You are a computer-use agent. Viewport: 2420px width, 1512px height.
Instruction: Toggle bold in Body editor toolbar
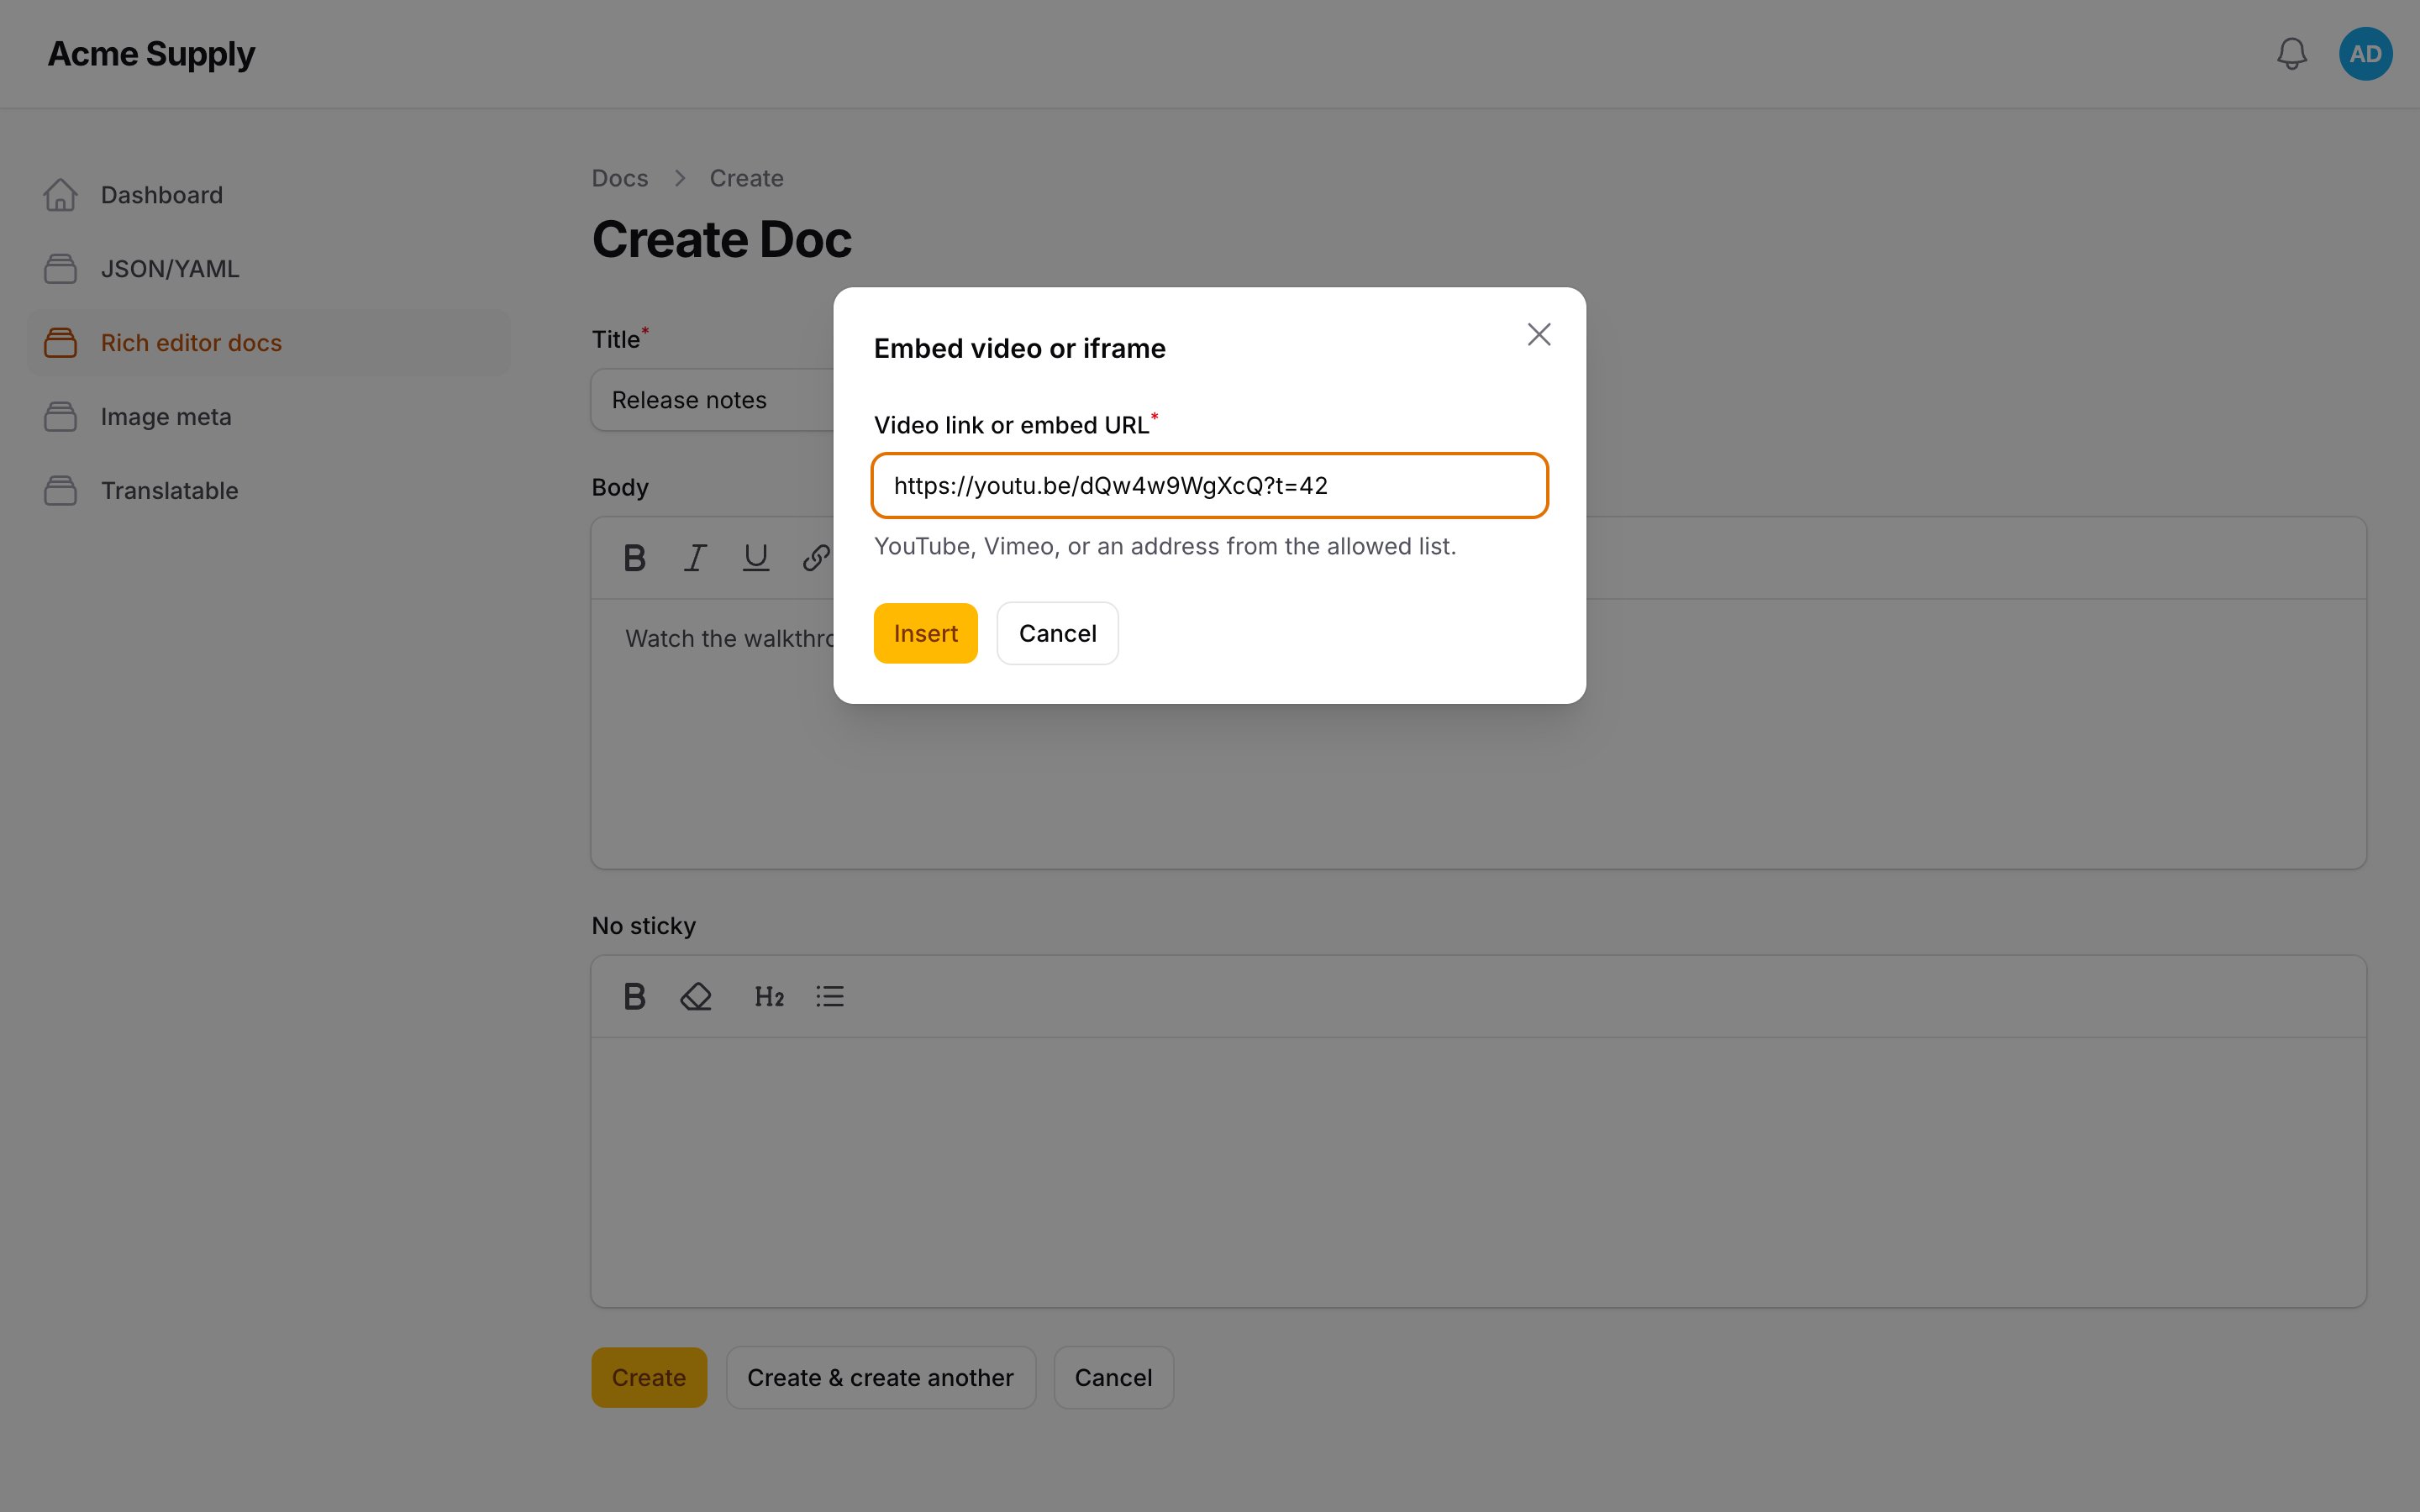[x=634, y=558]
